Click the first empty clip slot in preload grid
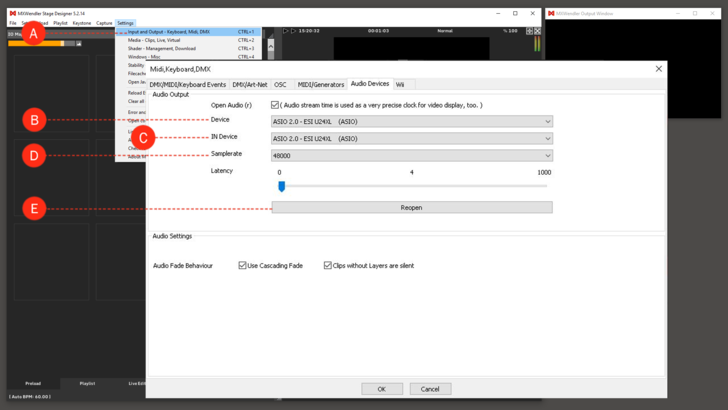The height and width of the screenshot is (410, 728). point(51,93)
